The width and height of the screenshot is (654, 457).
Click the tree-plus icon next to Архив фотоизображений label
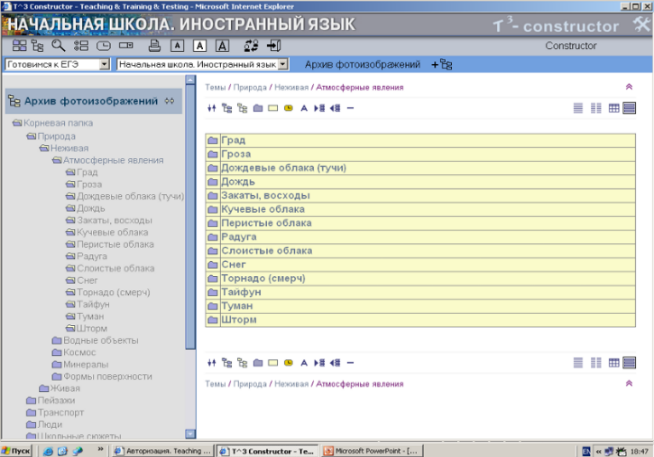click(x=441, y=64)
